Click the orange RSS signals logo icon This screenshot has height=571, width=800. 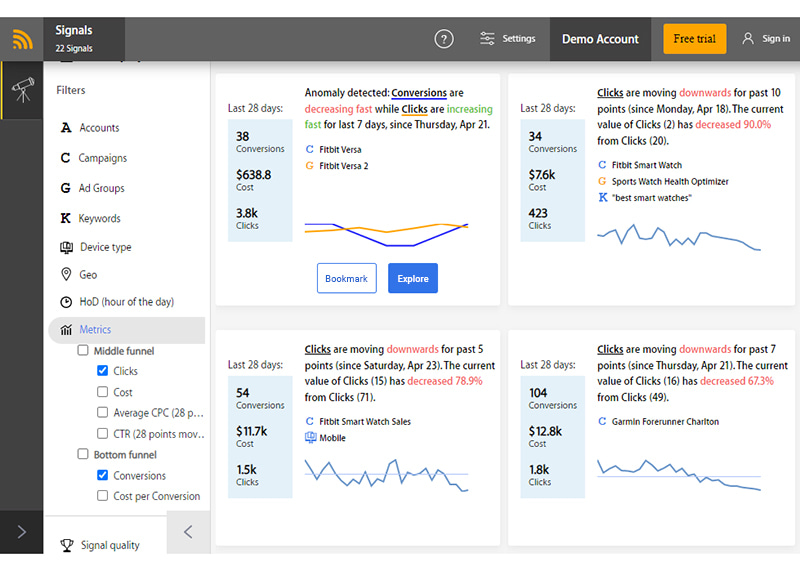tap(22, 39)
